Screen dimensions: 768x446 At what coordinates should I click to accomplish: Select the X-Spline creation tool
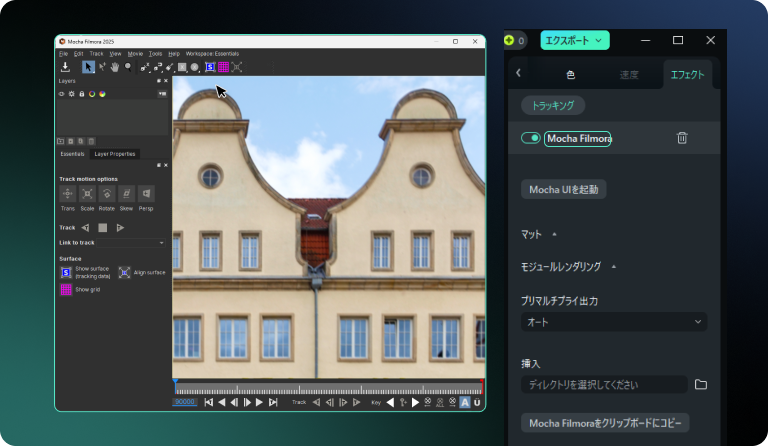pyautogui.click(x=144, y=68)
